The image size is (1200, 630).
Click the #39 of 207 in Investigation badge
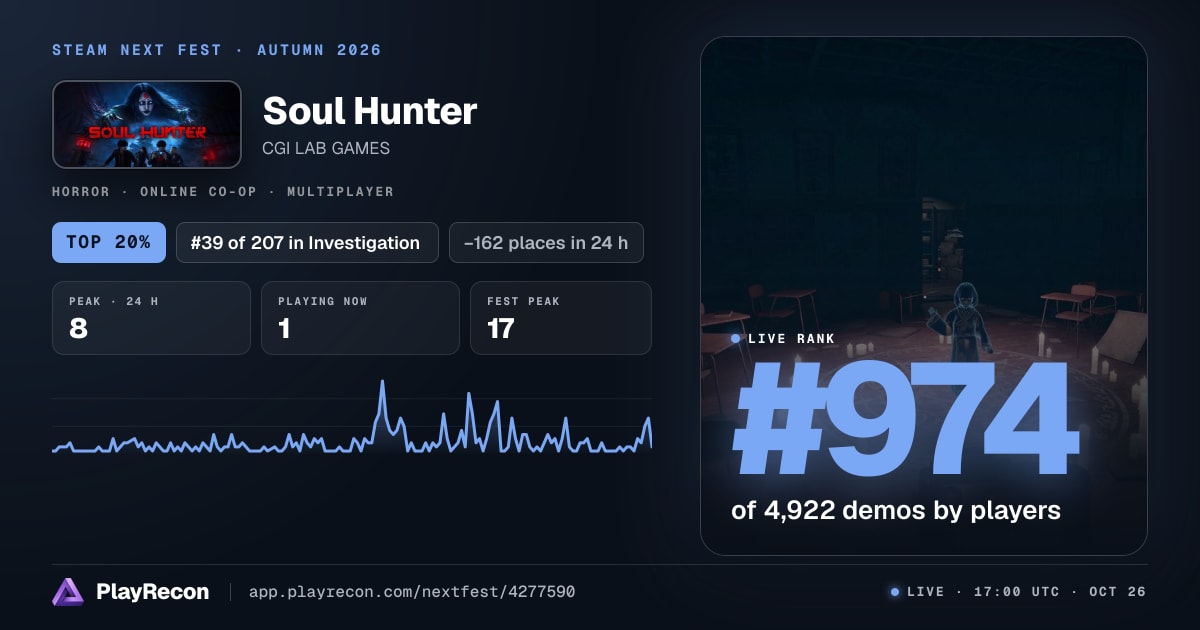coord(307,242)
